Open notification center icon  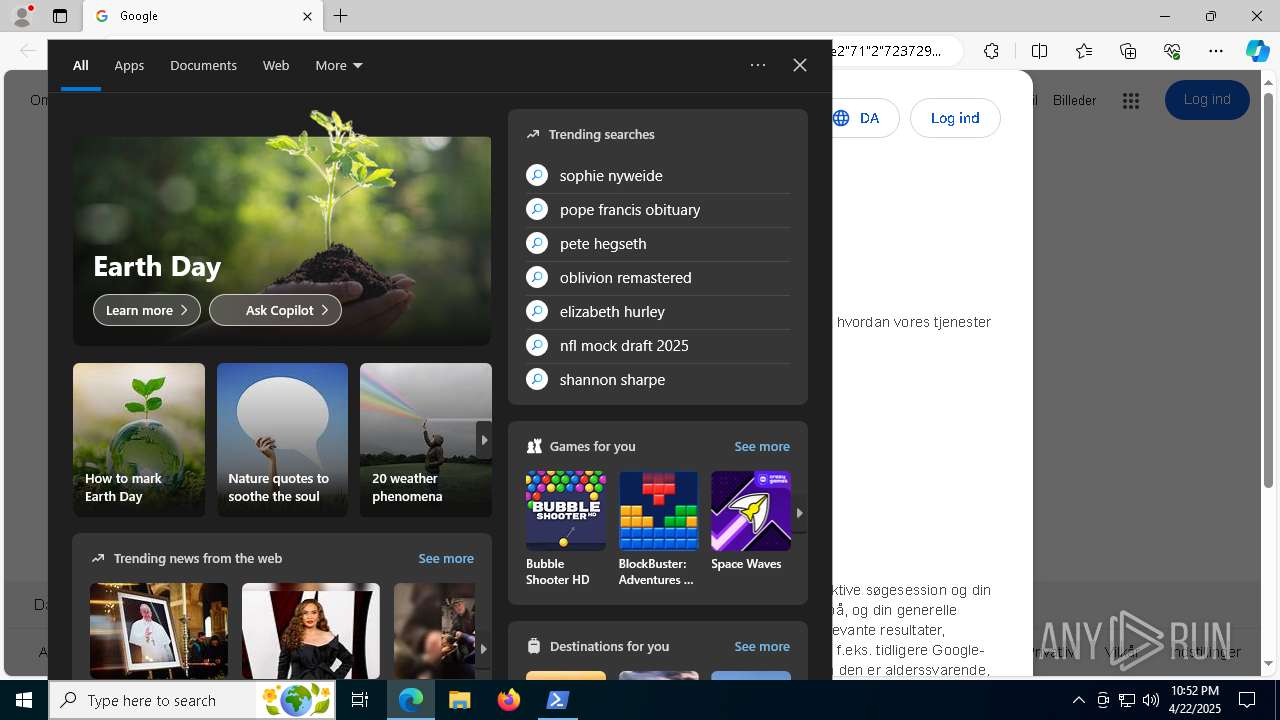[x=1247, y=700]
